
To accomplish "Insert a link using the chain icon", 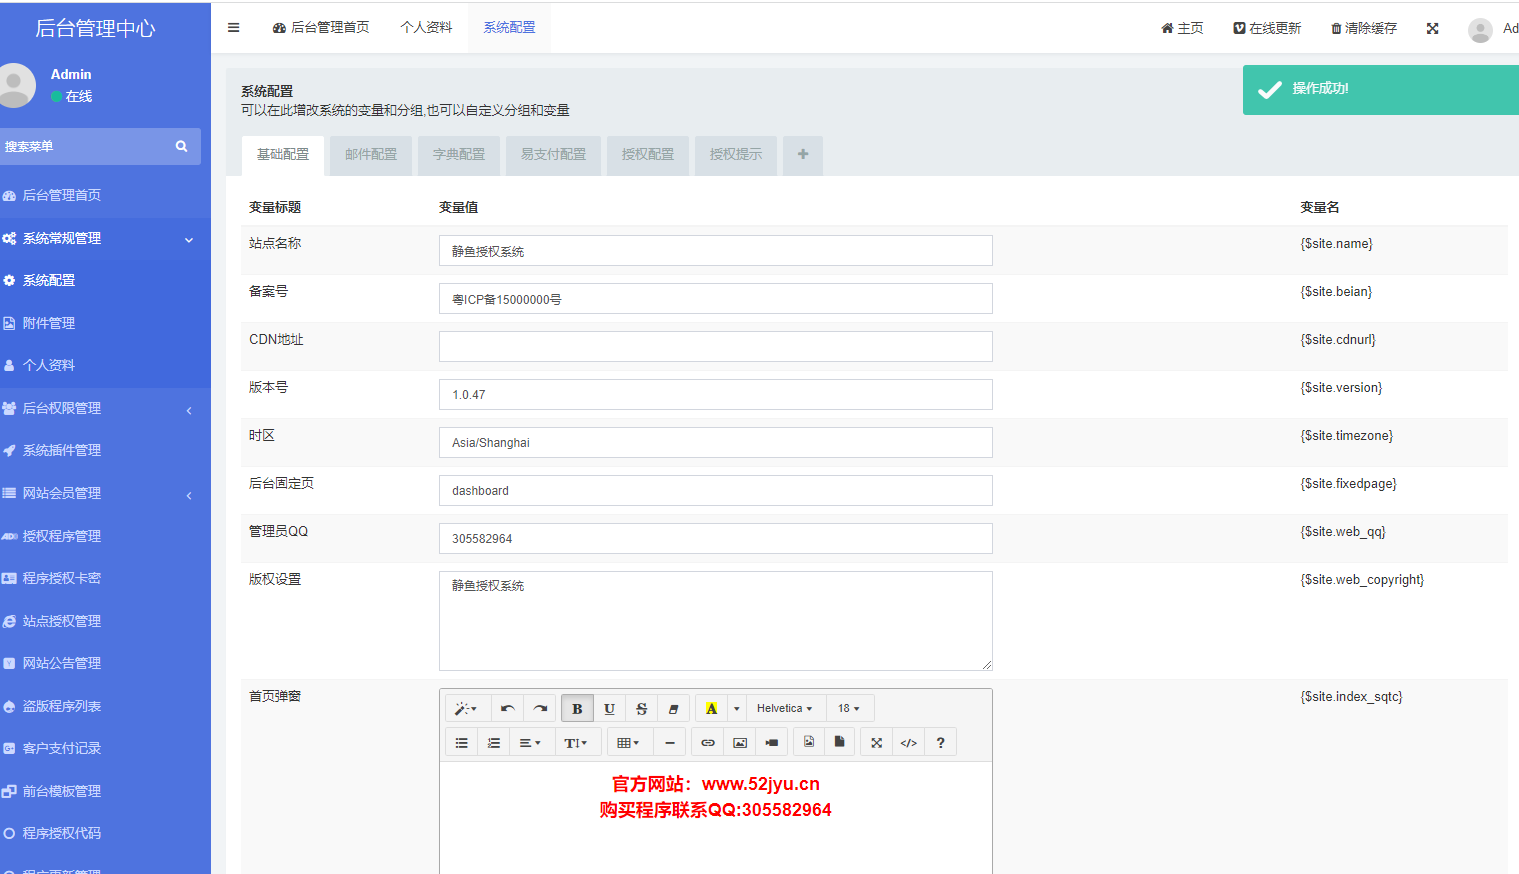I will click(x=708, y=743).
